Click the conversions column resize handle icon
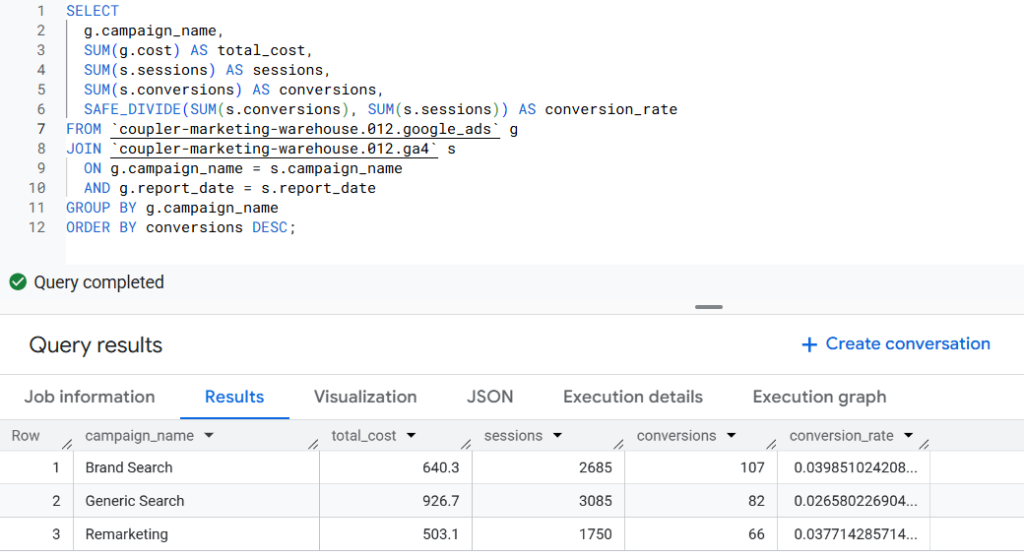Image resolution: width=1024 pixels, height=557 pixels. (x=771, y=444)
